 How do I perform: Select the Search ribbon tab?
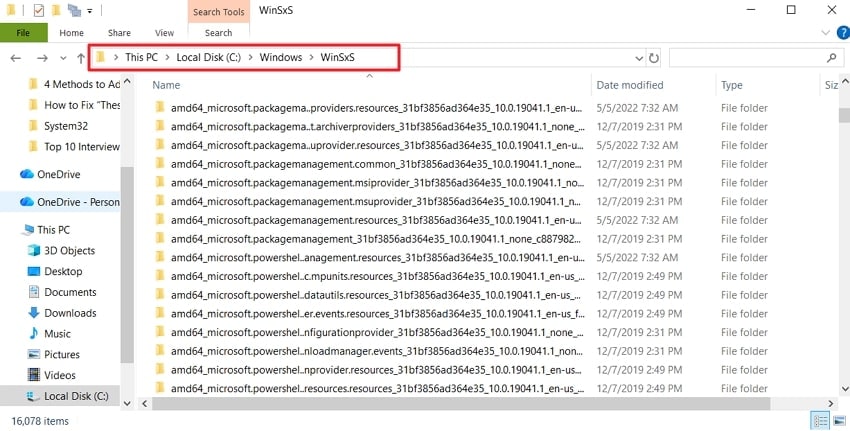pos(218,33)
